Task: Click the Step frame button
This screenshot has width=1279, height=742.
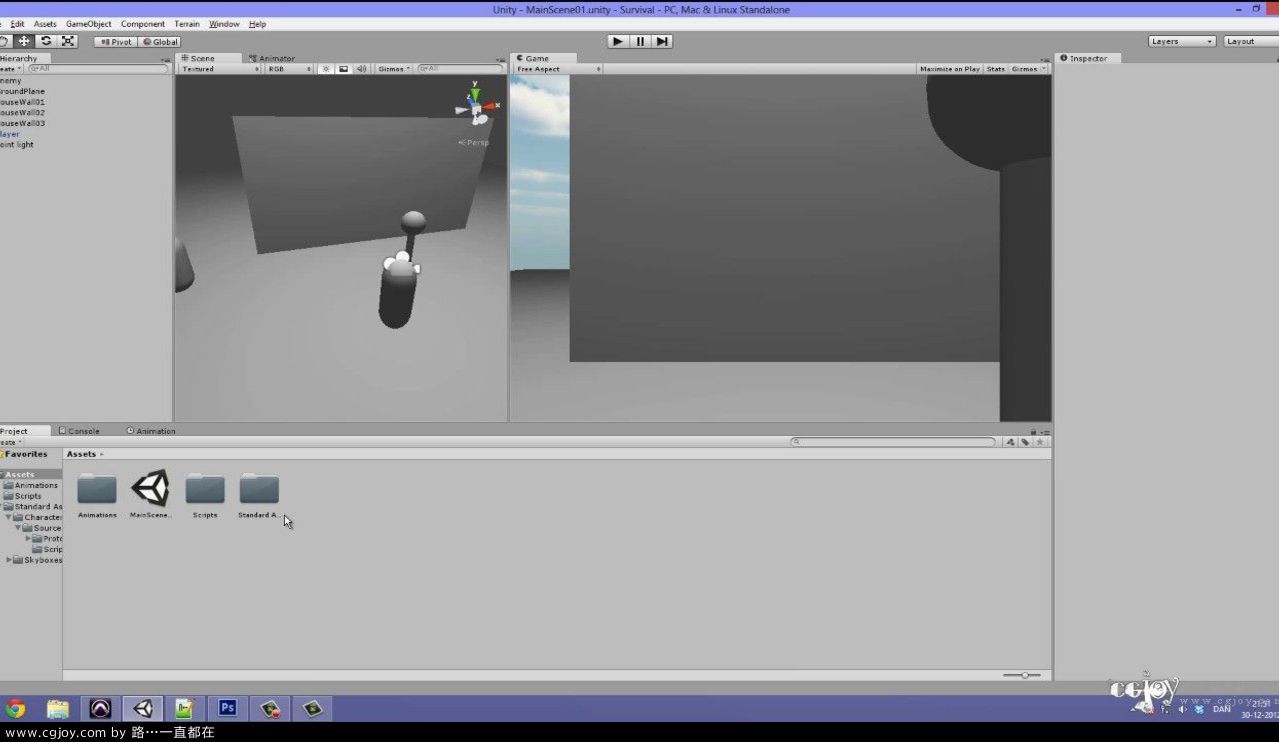Action: point(662,41)
